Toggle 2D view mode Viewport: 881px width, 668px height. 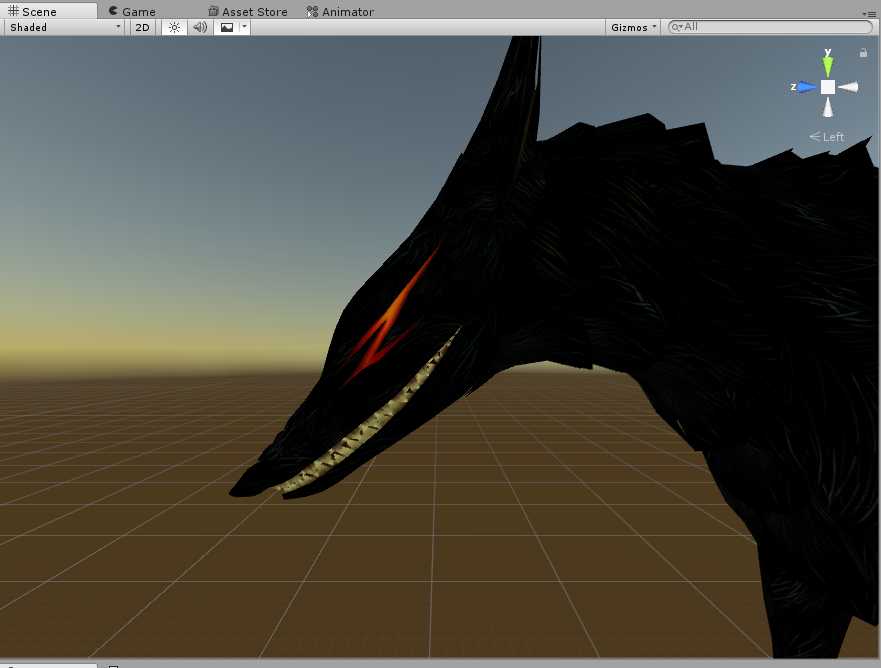click(143, 27)
